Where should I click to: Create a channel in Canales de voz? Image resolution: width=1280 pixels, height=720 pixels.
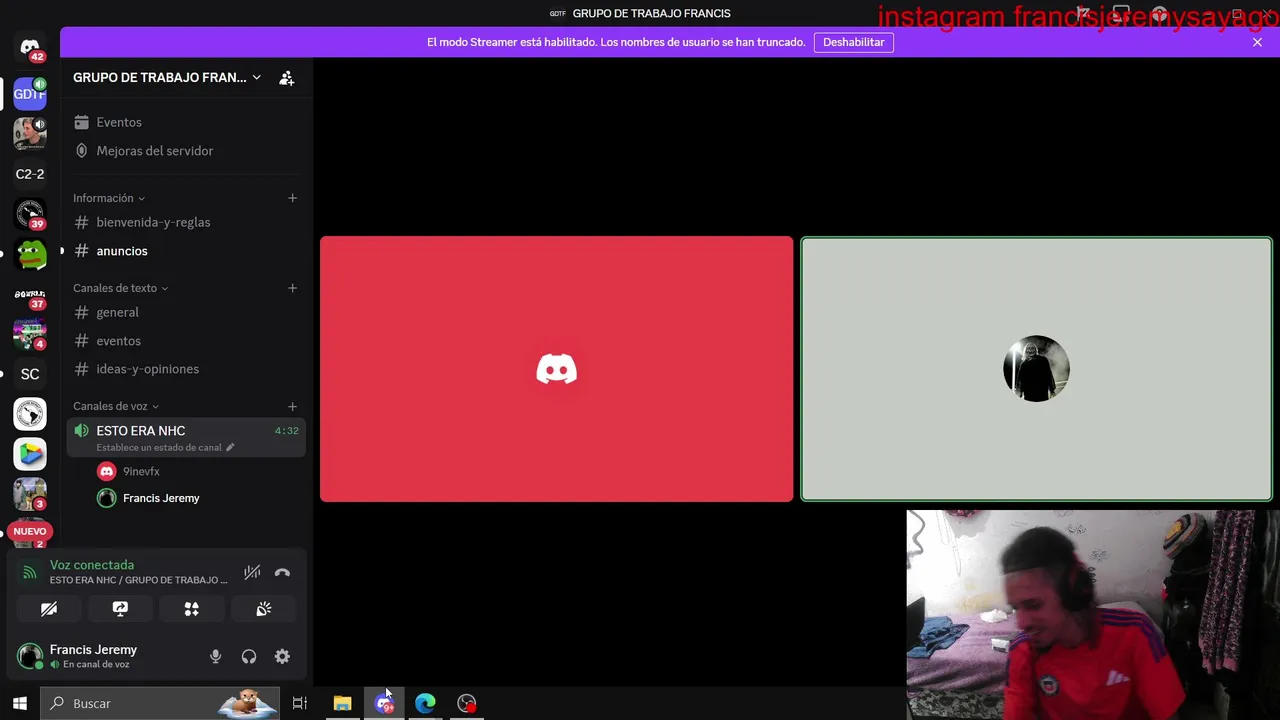click(292, 406)
